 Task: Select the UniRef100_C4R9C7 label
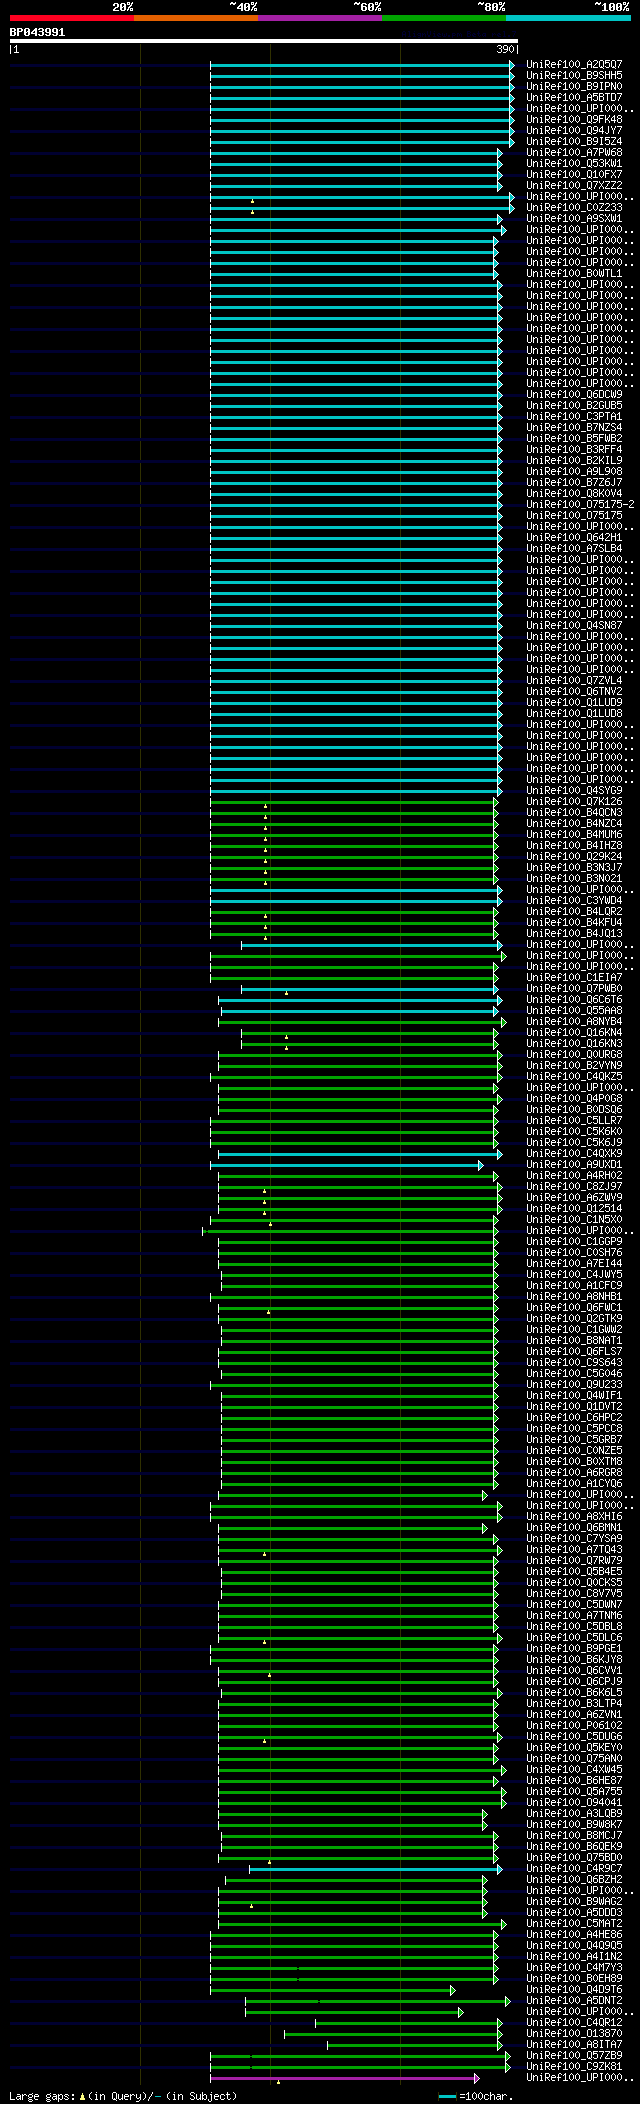tap(574, 1868)
